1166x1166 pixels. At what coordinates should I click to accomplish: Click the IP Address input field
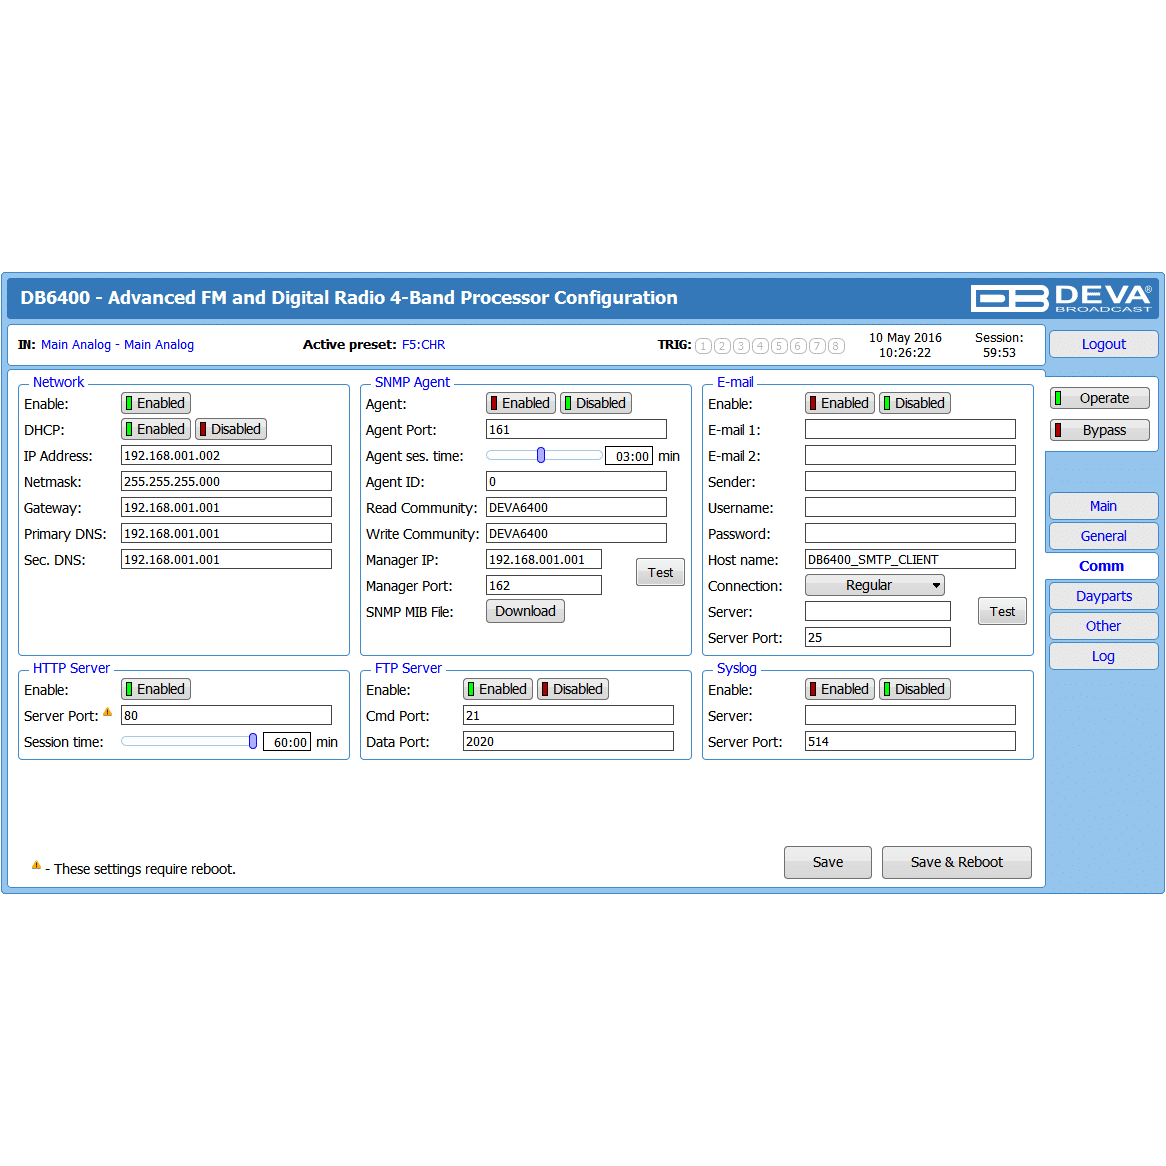pyautogui.click(x=226, y=455)
